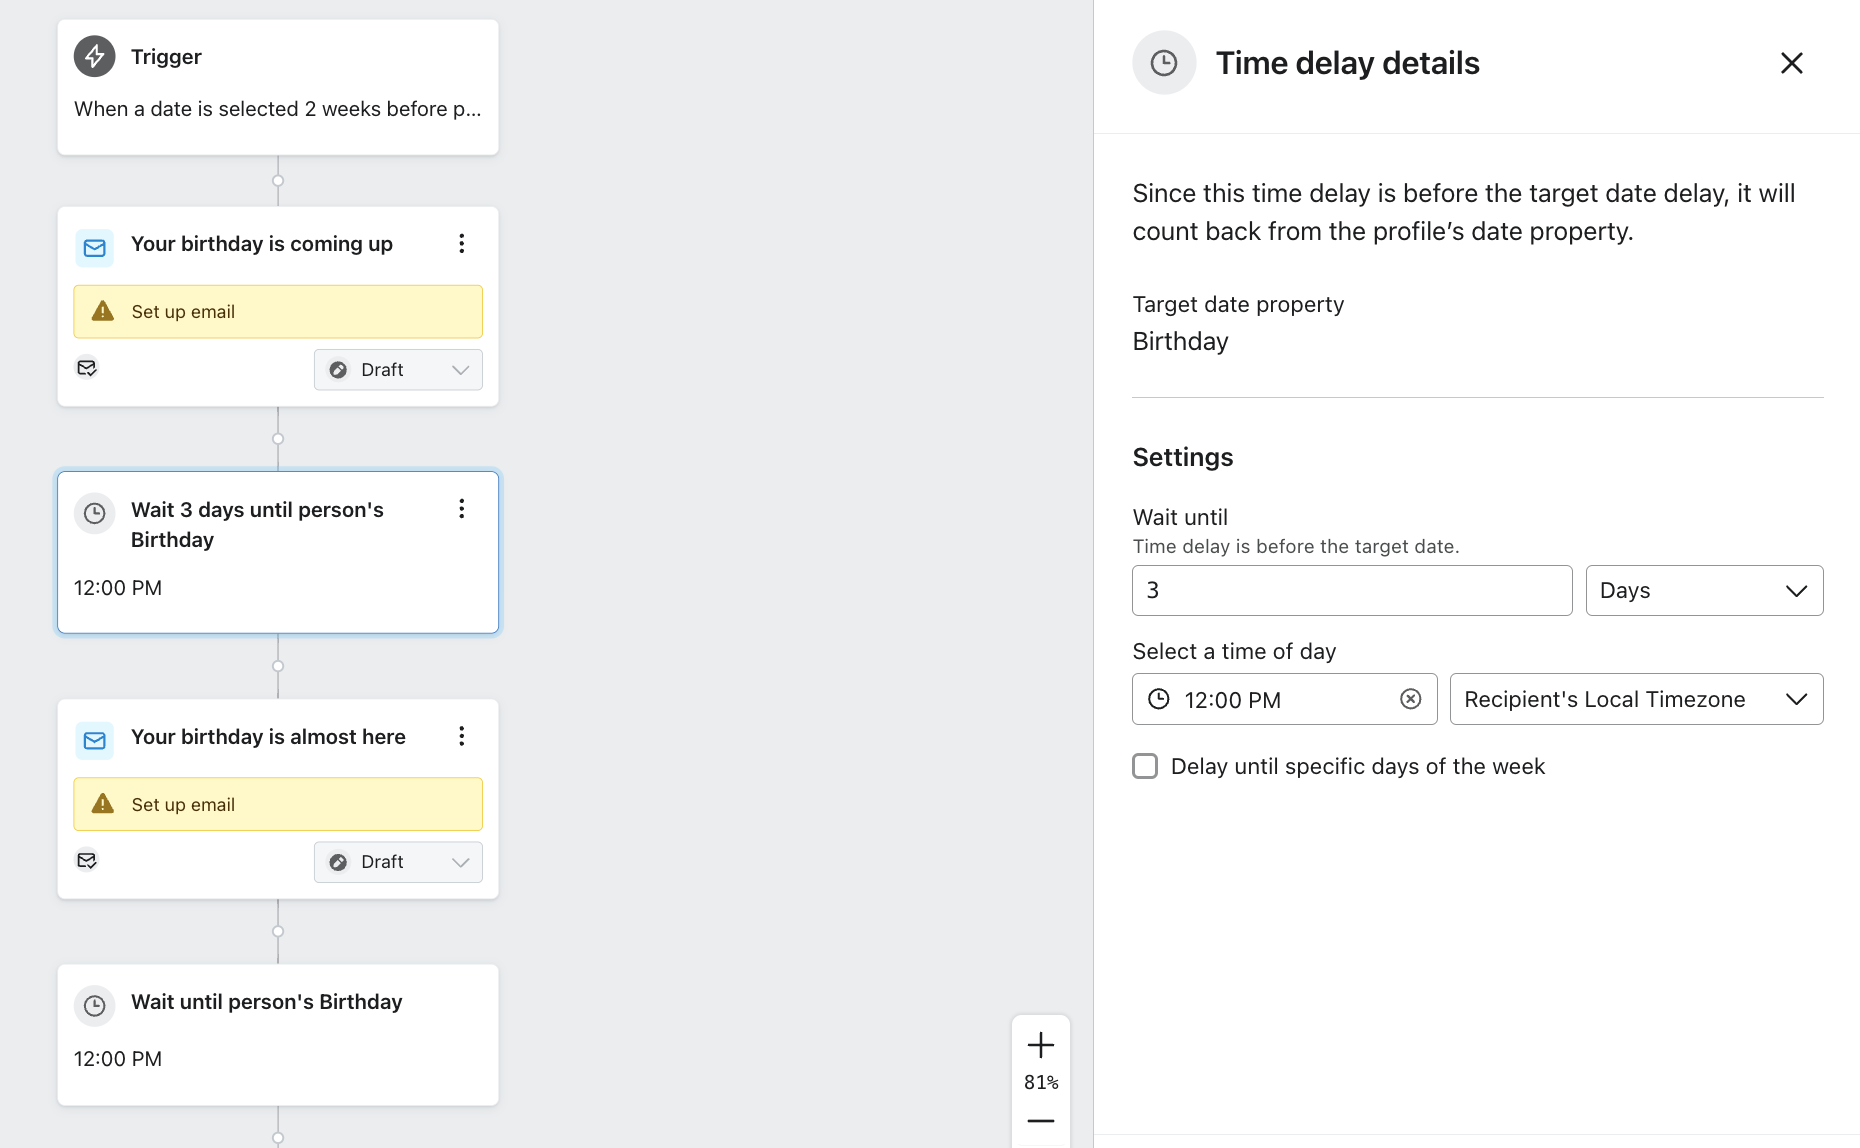The width and height of the screenshot is (1860, 1148).
Task: Clear the 12:00 PM time value
Action: 1410,699
